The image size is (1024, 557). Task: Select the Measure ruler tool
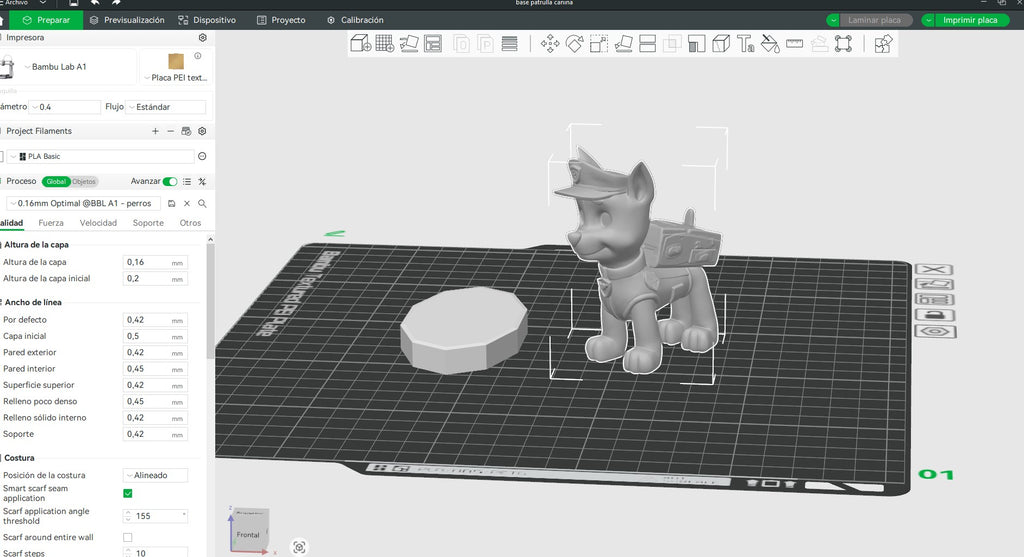(795, 44)
